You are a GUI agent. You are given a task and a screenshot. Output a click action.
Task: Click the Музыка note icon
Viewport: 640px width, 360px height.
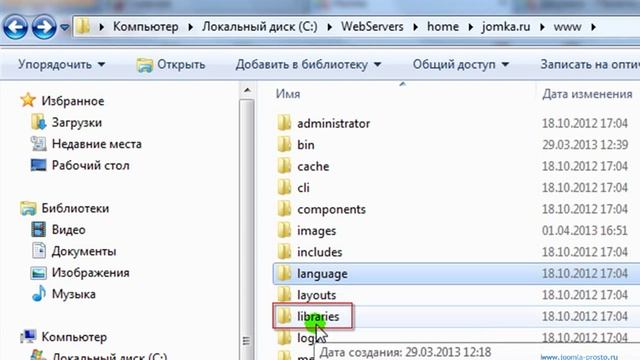tap(39, 293)
